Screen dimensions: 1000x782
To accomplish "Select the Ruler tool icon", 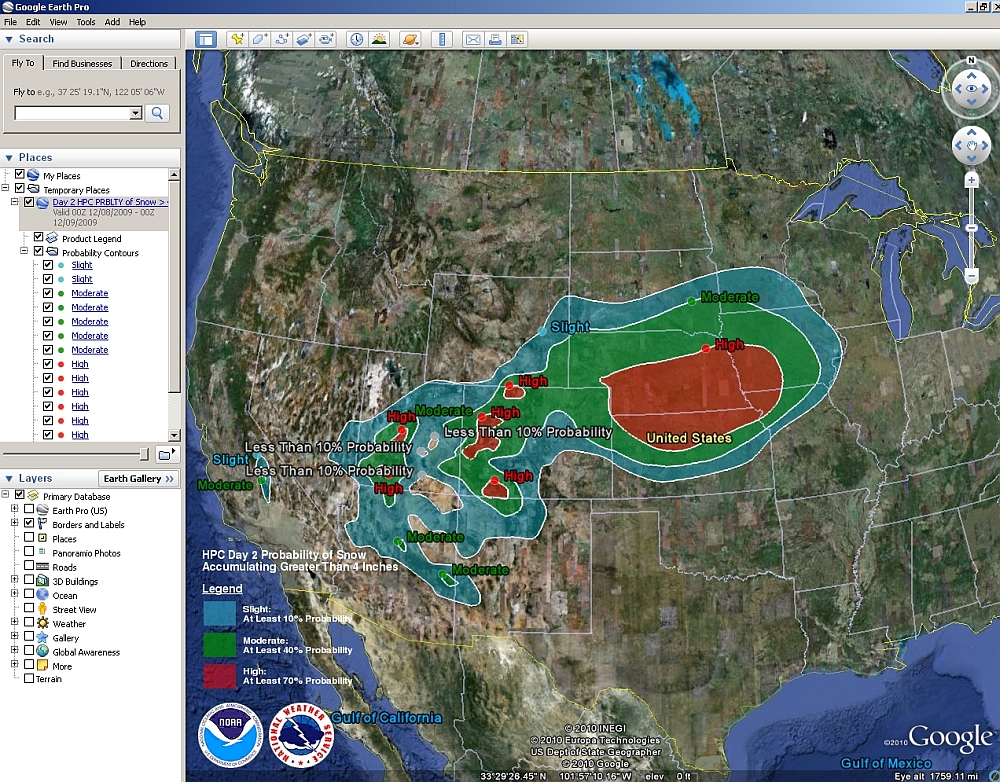I will [x=441, y=40].
